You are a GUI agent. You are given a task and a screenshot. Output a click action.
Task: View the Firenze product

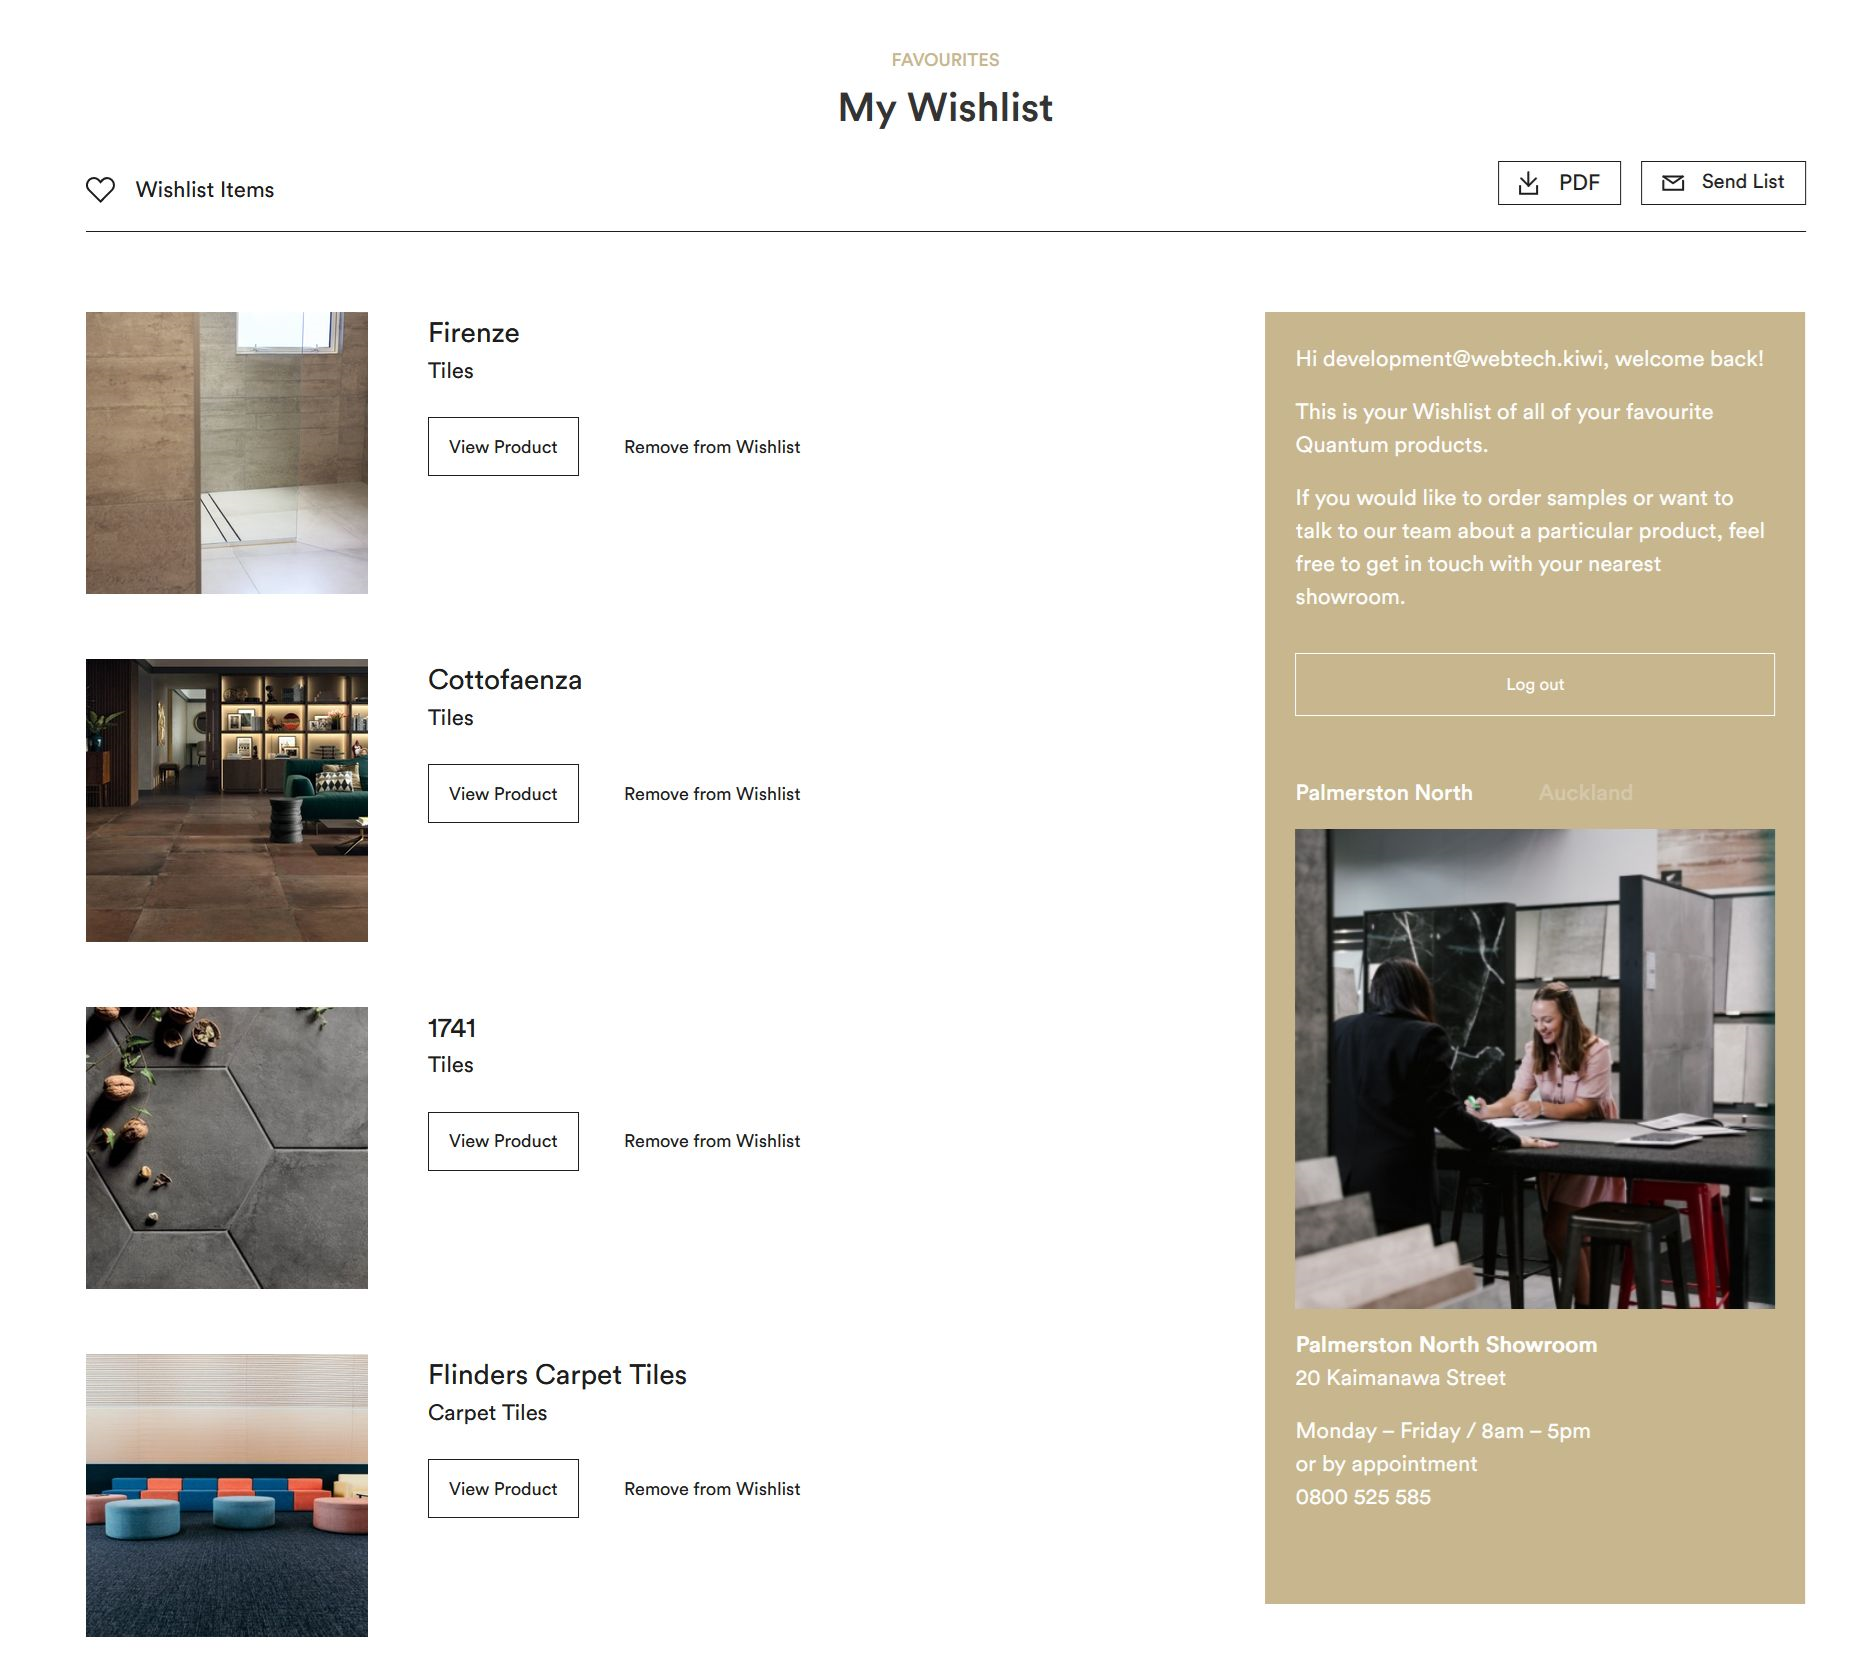pos(503,446)
